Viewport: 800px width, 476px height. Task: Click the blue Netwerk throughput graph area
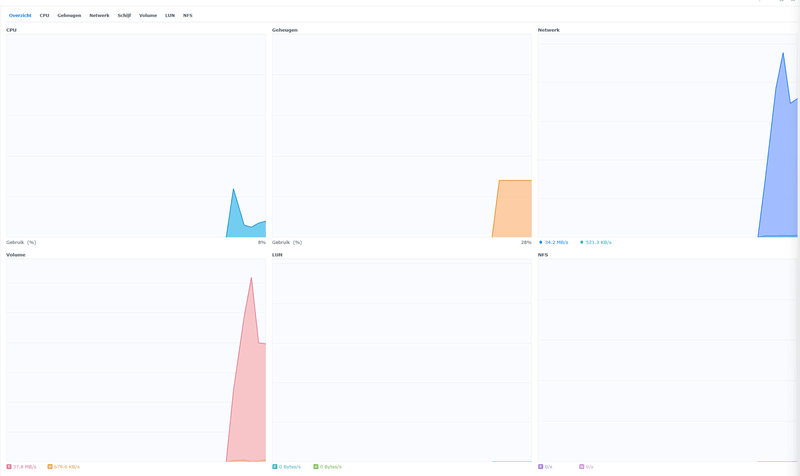780,168
